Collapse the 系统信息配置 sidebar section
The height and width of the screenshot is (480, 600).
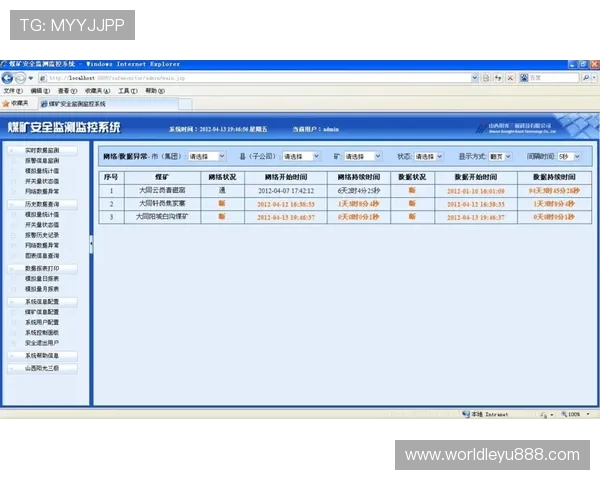tap(42, 302)
